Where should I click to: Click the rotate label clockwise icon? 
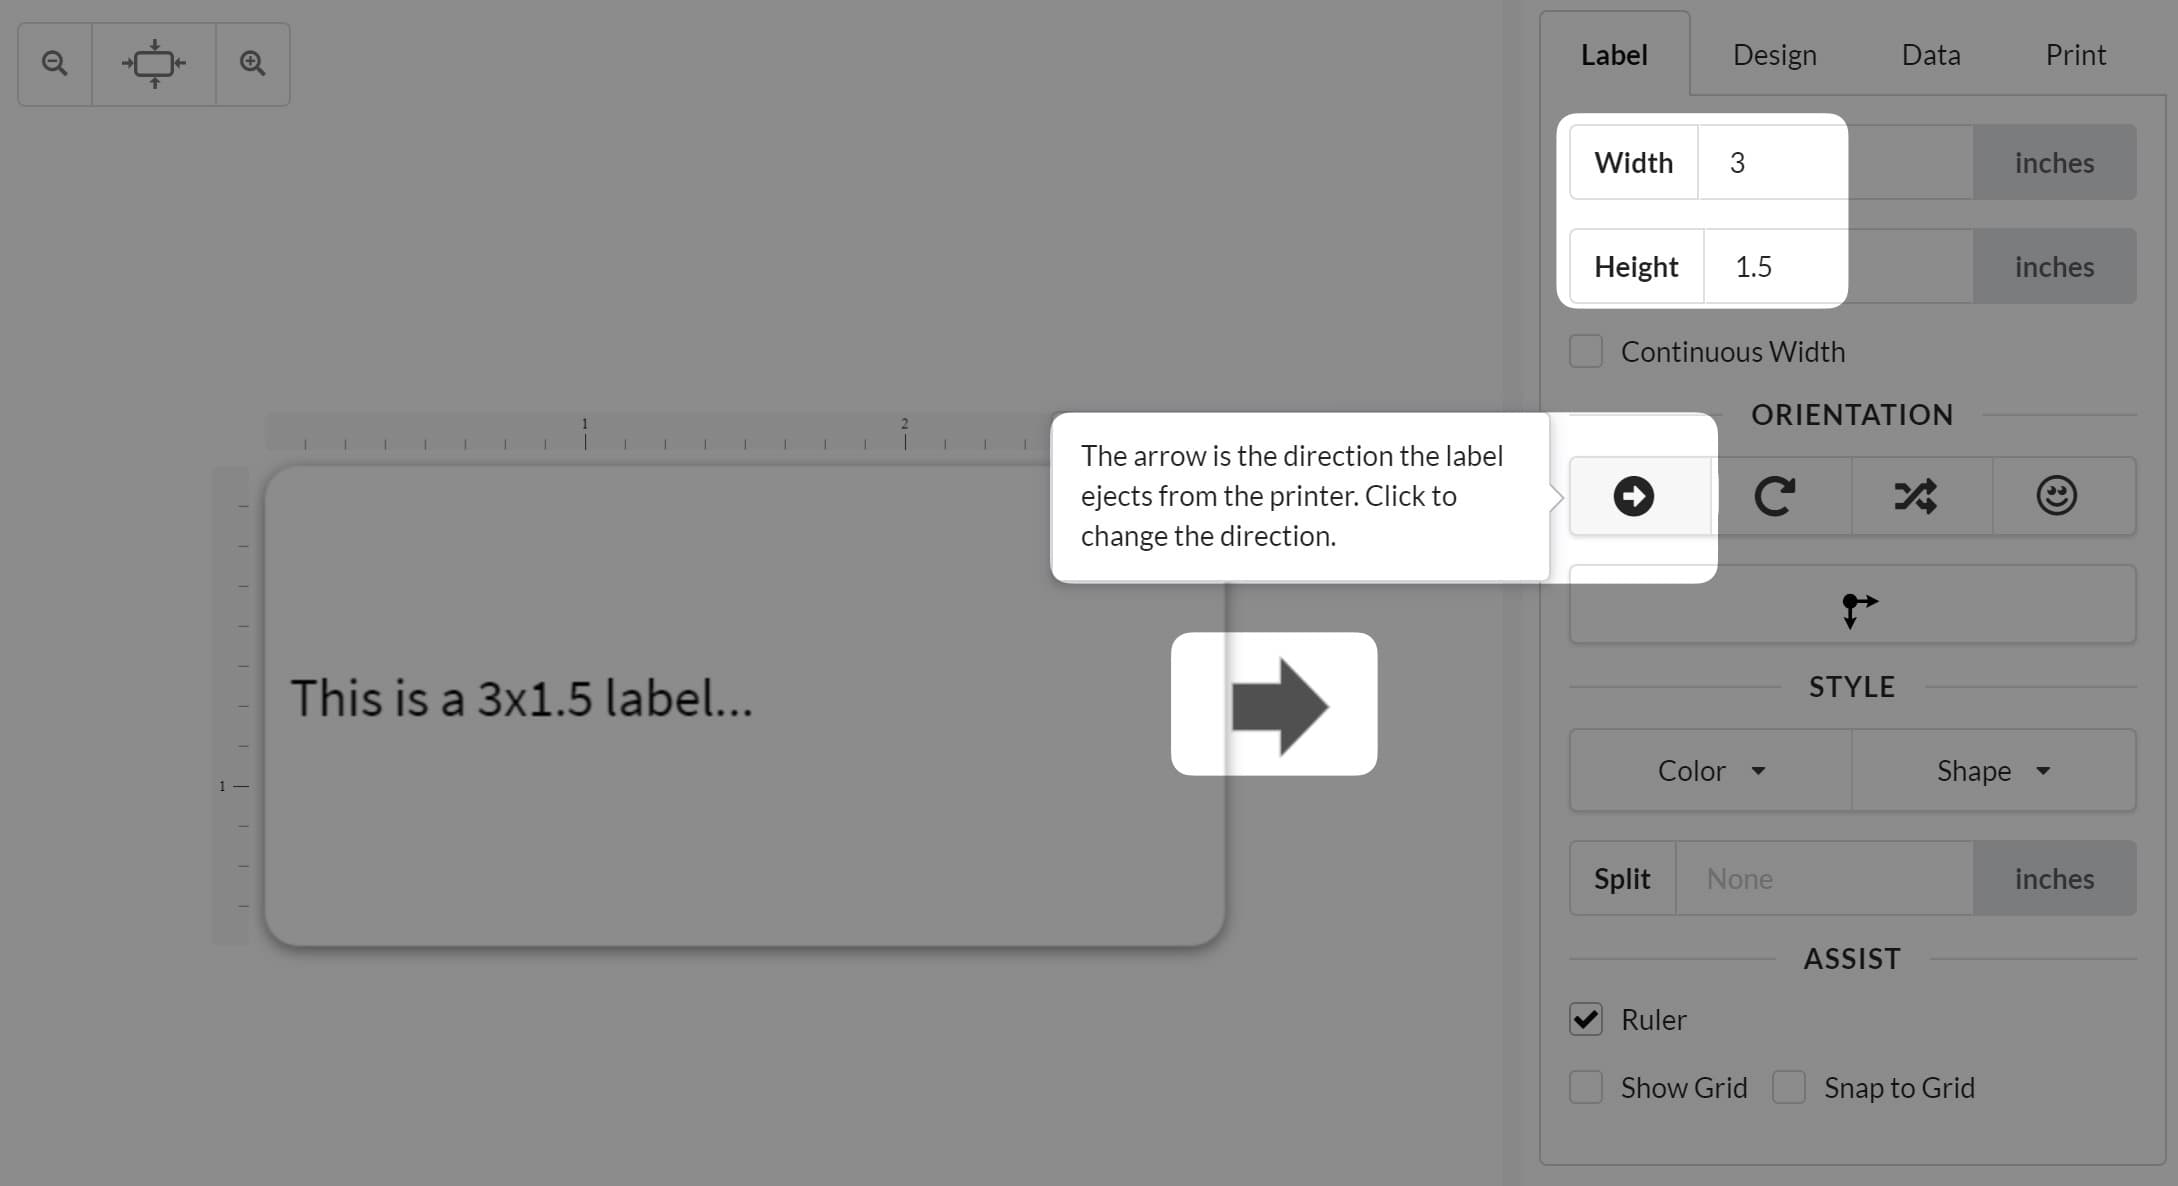point(1775,496)
